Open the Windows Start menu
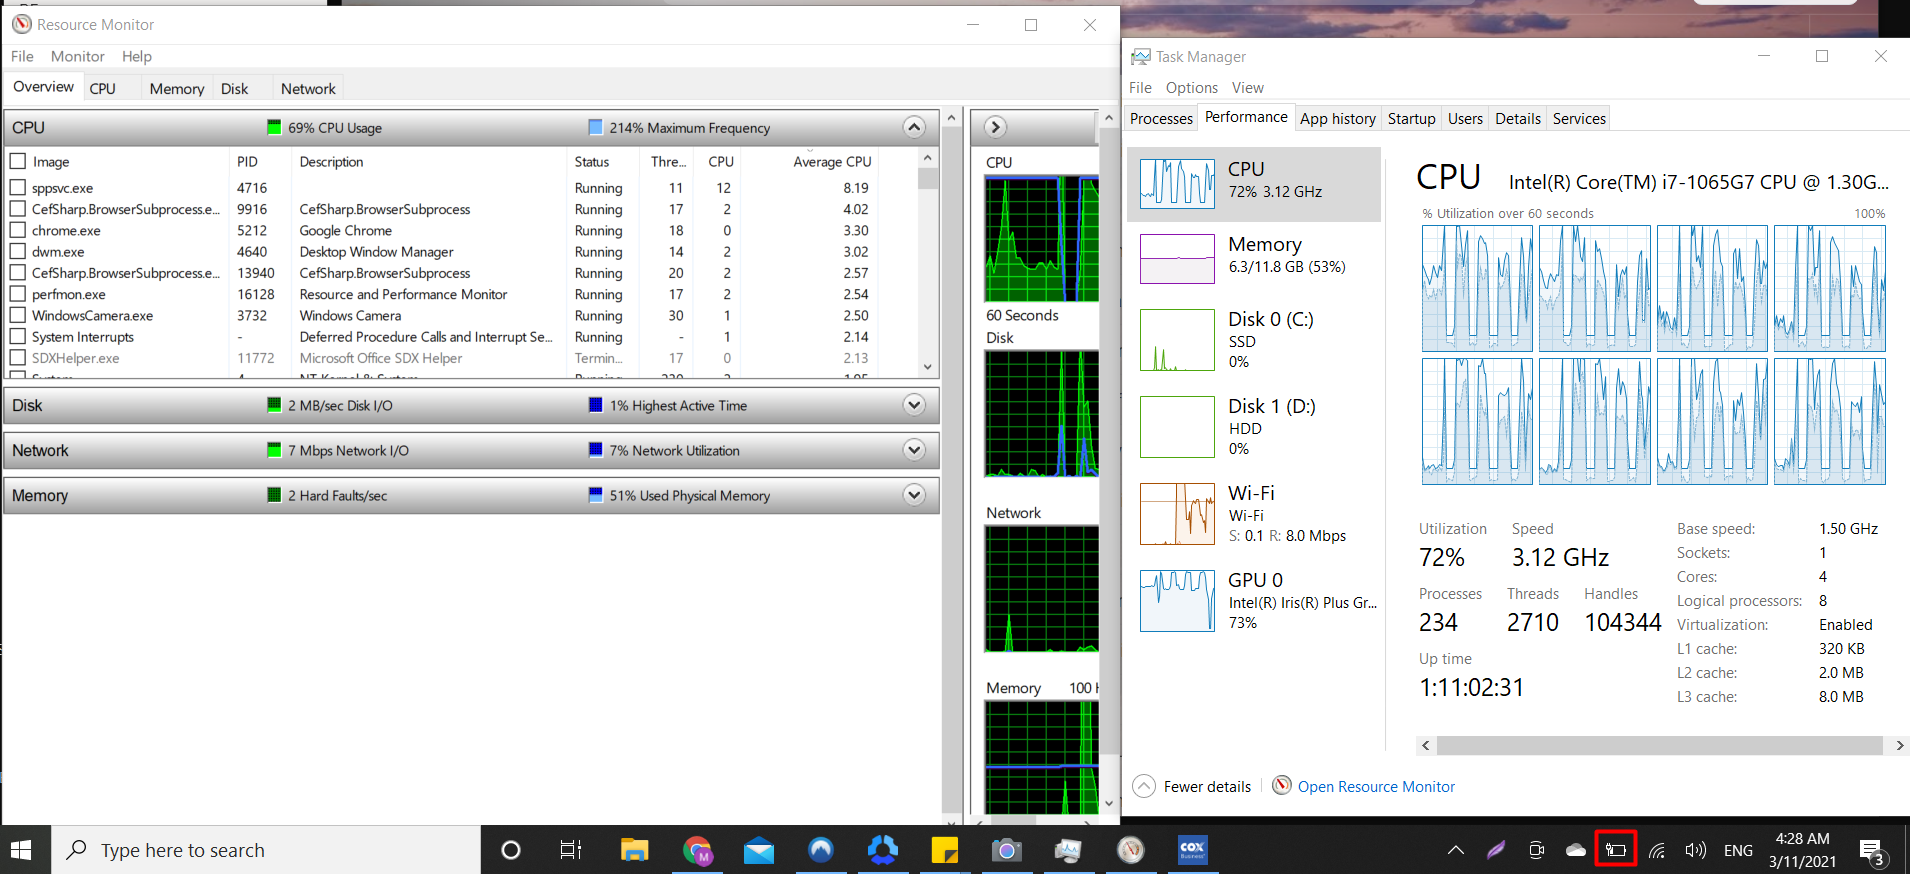 click(x=22, y=850)
